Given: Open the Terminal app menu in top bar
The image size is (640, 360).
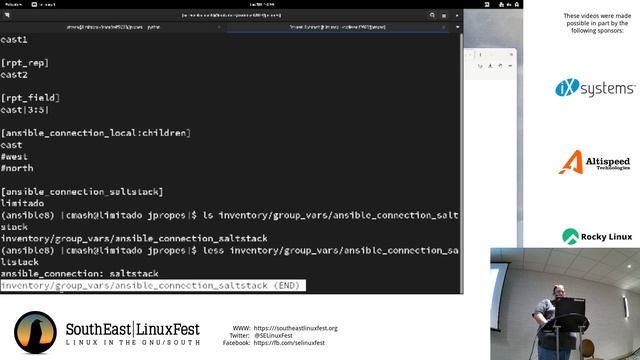Looking at the screenshot, I should (44, 4).
